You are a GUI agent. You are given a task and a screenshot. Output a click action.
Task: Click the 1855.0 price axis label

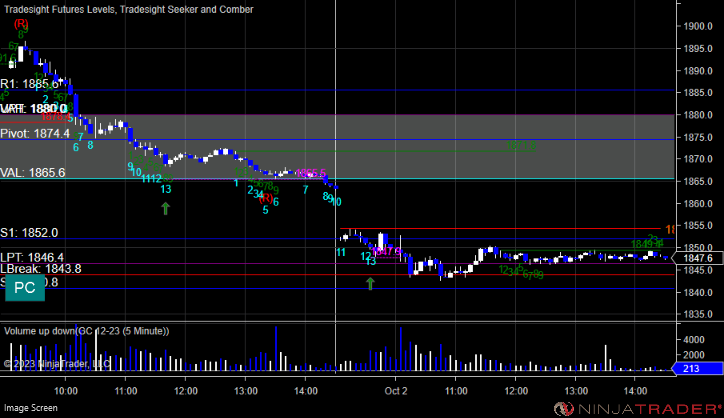(697, 226)
